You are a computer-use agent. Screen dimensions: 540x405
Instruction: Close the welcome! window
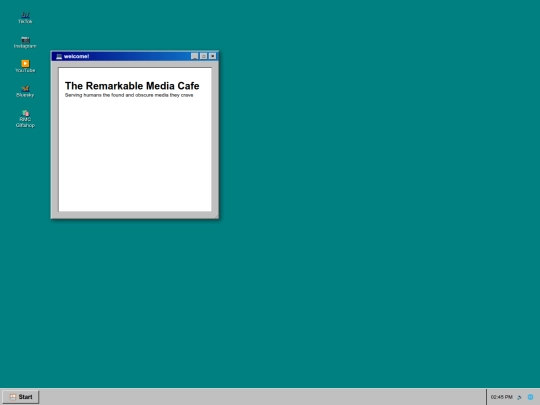point(212,56)
